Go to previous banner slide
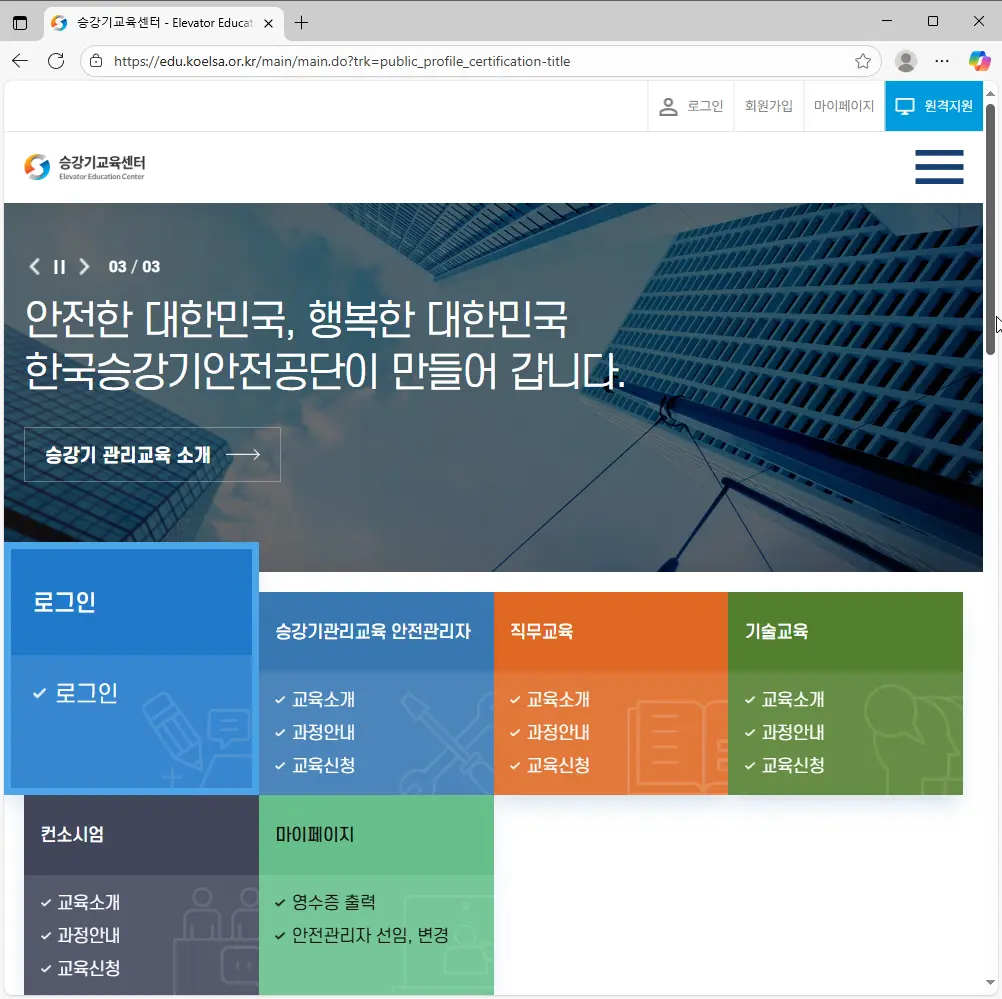1002x999 pixels. [x=35, y=266]
